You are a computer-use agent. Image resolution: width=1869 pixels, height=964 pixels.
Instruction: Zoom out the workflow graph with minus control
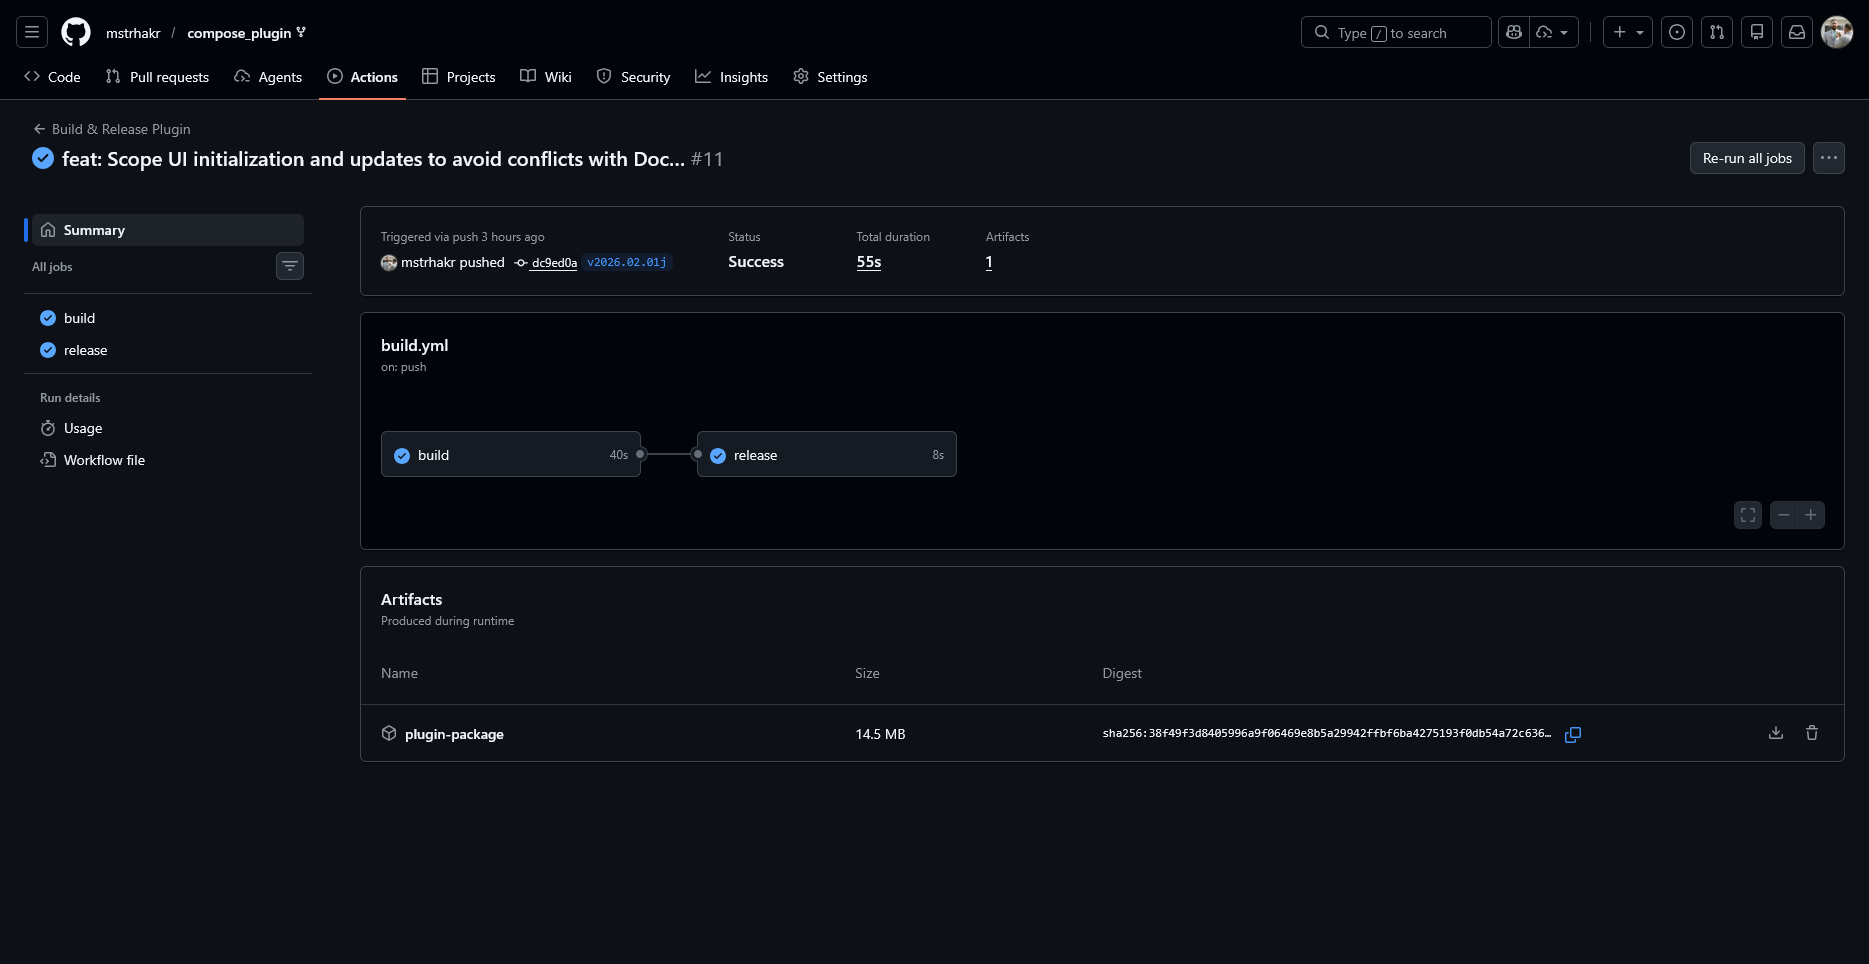pyautogui.click(x=1784, y=514)
